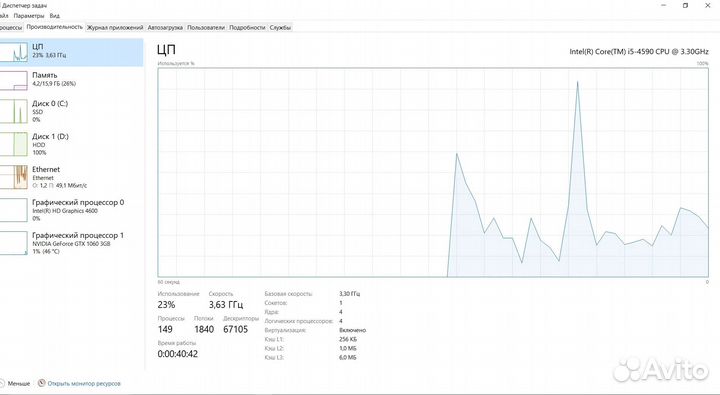
Task: Select the ЦП mini graph thumbnail
Action: click(13, 52)
